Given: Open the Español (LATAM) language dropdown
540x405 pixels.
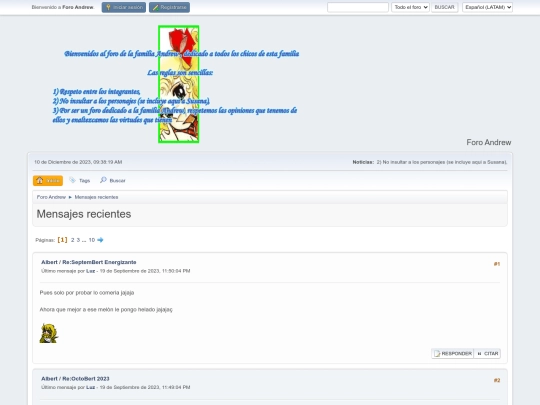Looking at the screenshot, I should [x=487, y=7].
